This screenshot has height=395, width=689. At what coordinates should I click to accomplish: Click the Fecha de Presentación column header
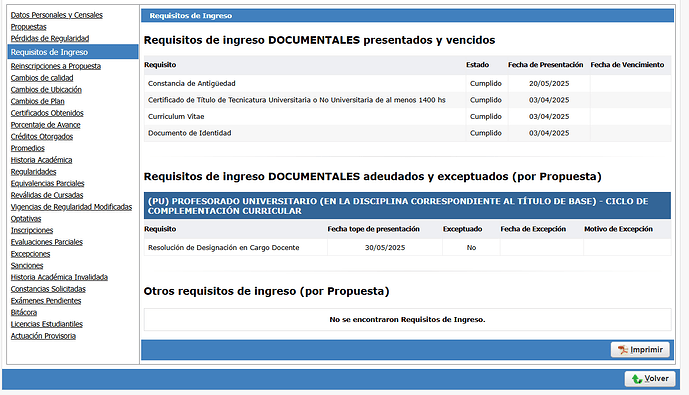[x=546, y=65]
